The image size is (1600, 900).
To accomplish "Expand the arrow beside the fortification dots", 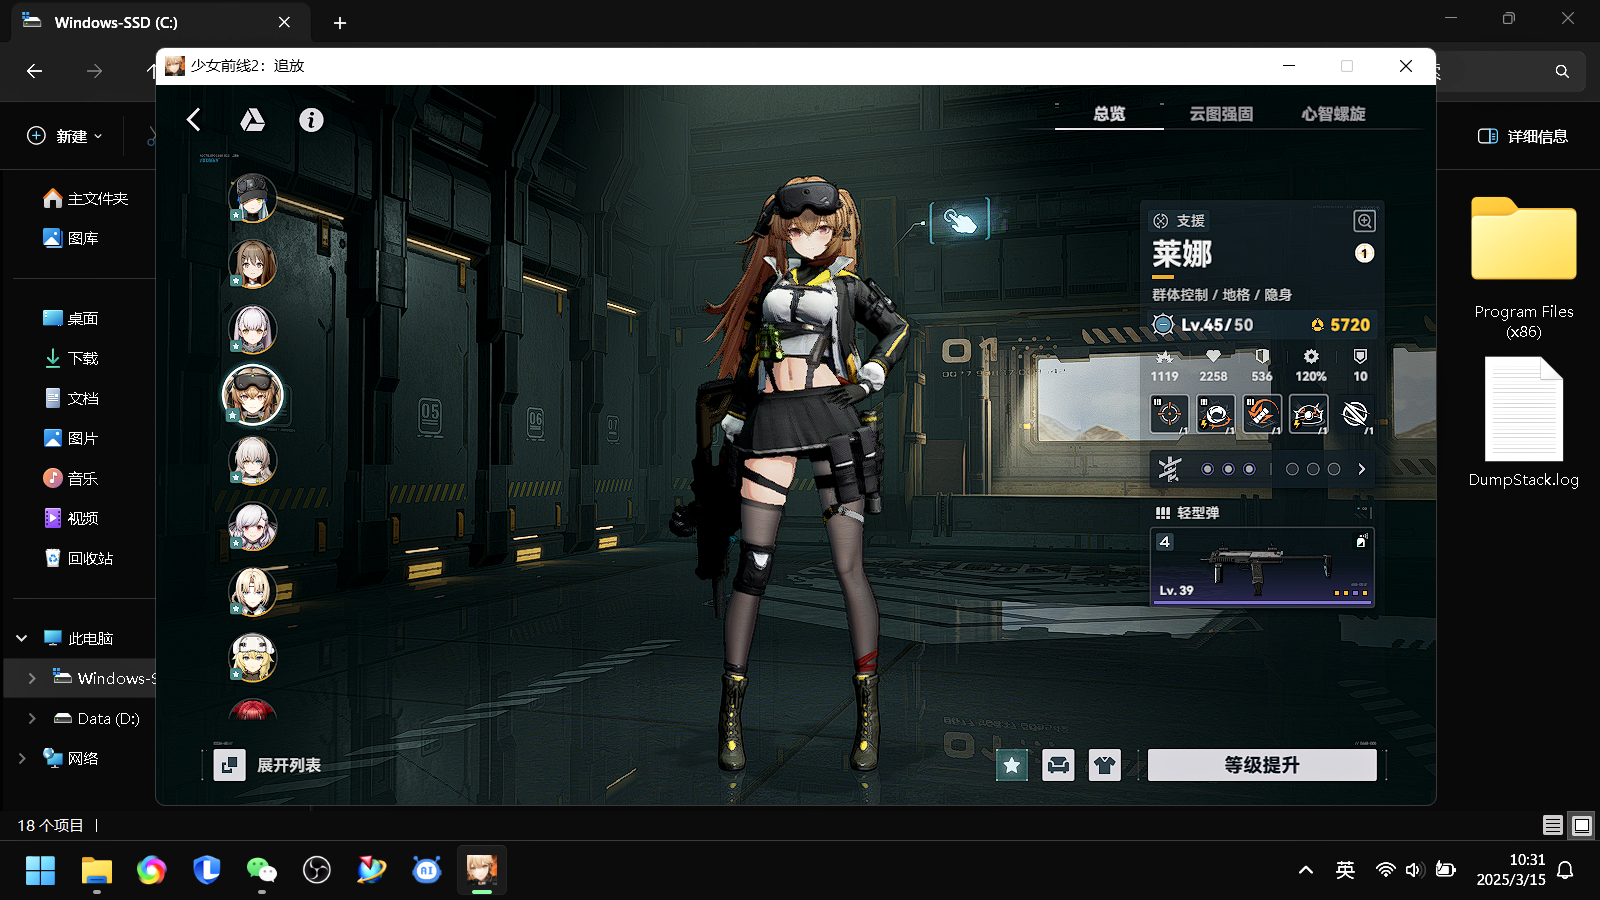I will [1361, 469].
